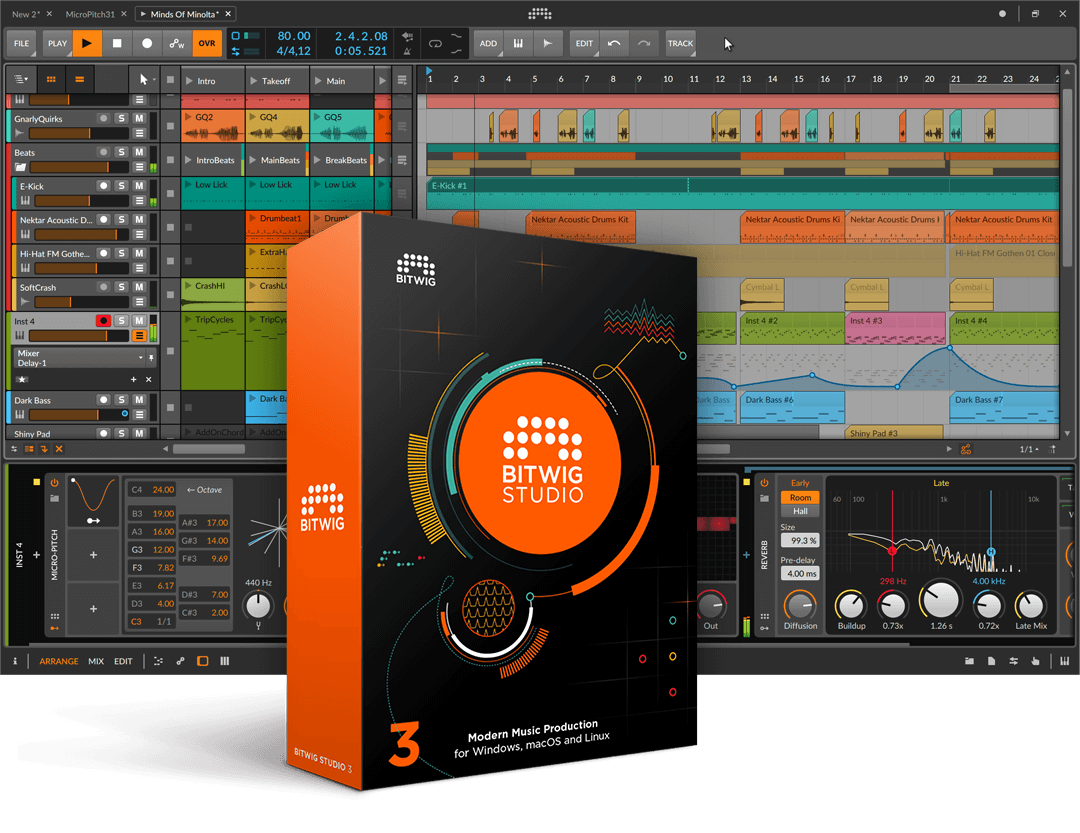Click the star favorite icon in Inst 4
The image size is (1080, 833).
pyautogui.click(x=22, y=380)
